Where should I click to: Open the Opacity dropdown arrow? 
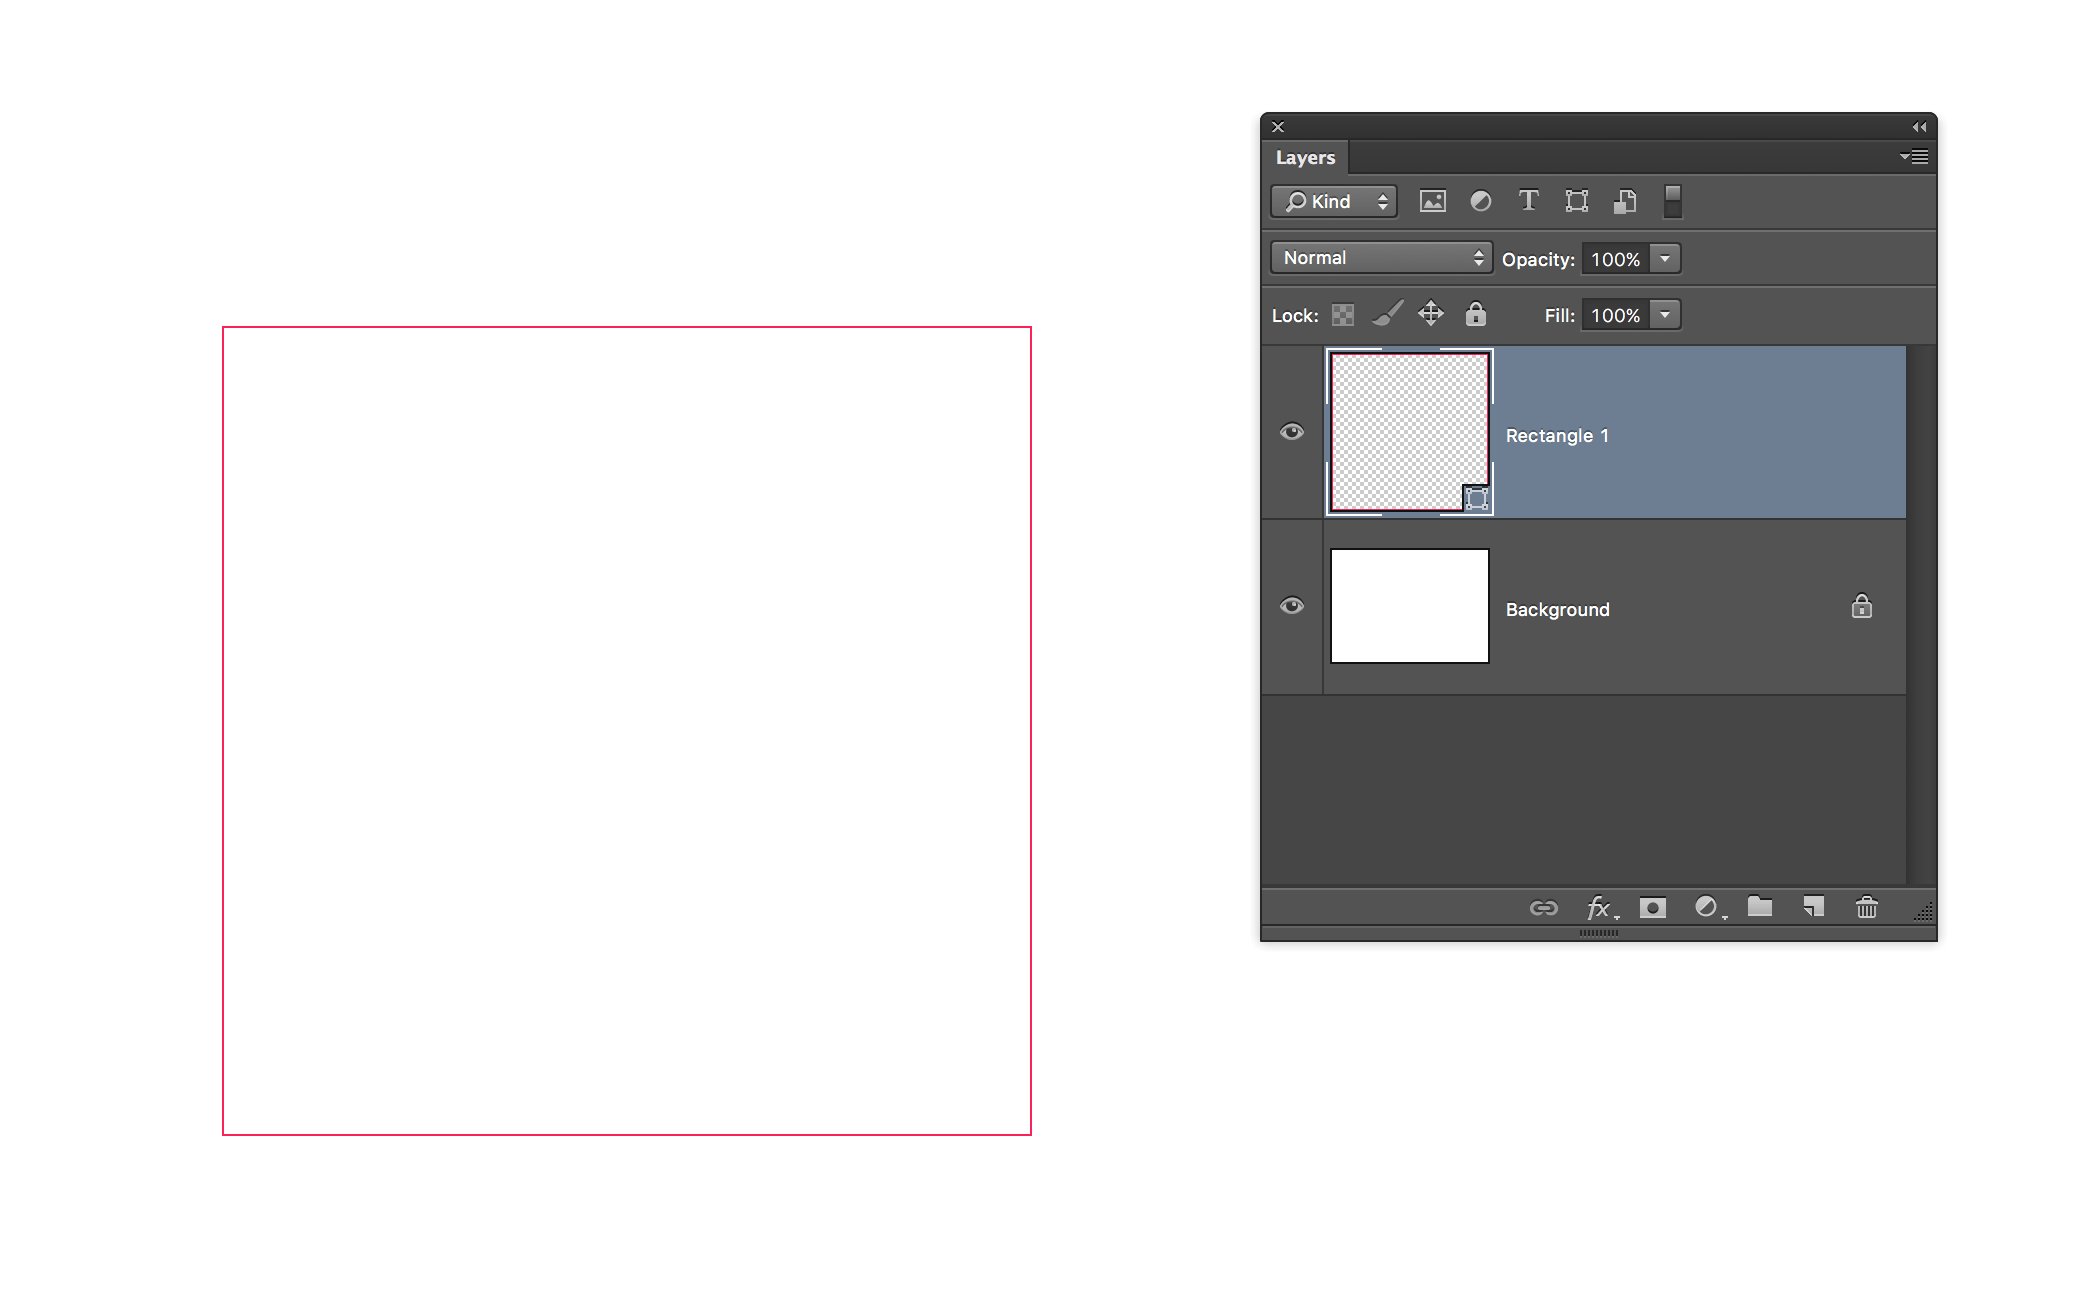pyautogui.click(x=1663, y=258)
